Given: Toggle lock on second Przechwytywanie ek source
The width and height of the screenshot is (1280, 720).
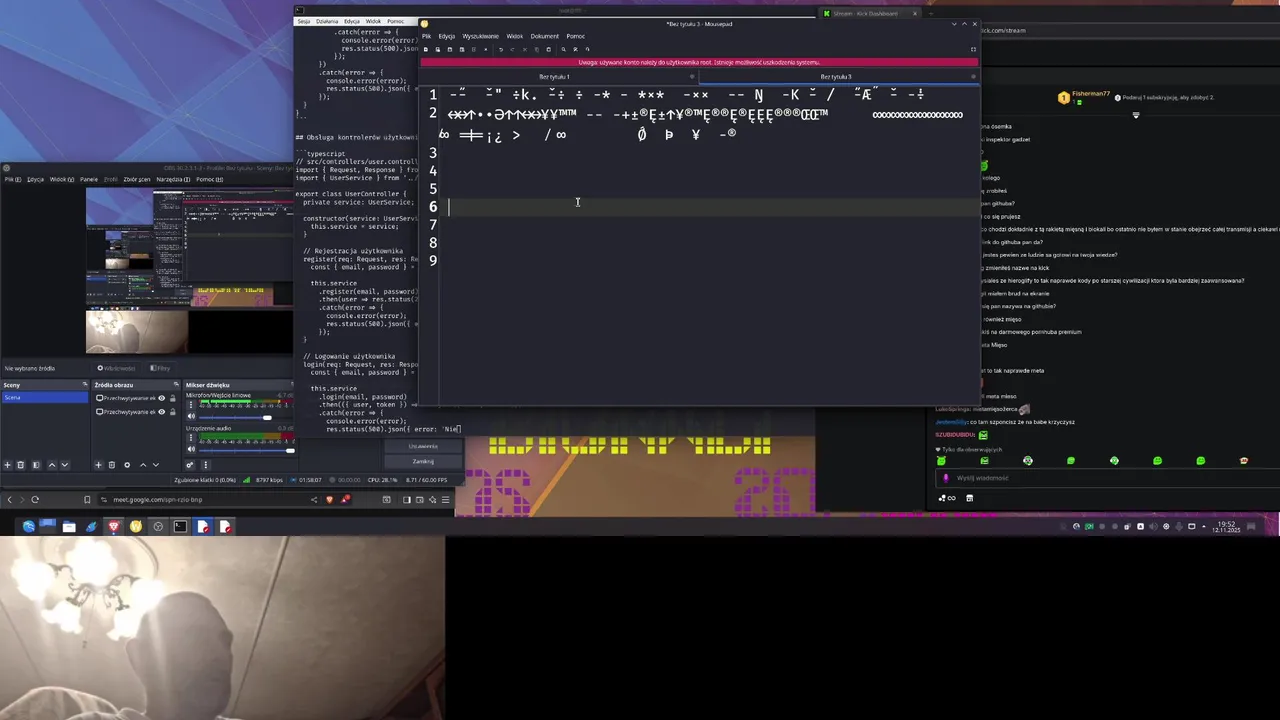Looking at the screenshot, I should (173, 412).
